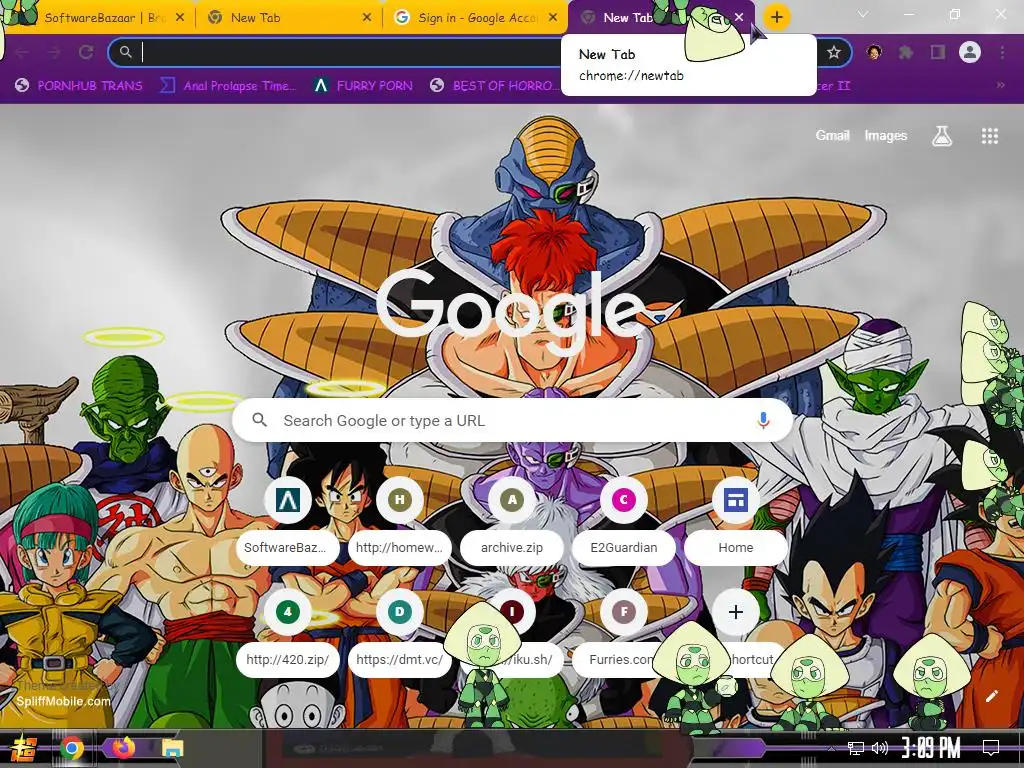Open Search Labs flask icon
This screenshot has width=1024, height=768.
tap(942, 136)
